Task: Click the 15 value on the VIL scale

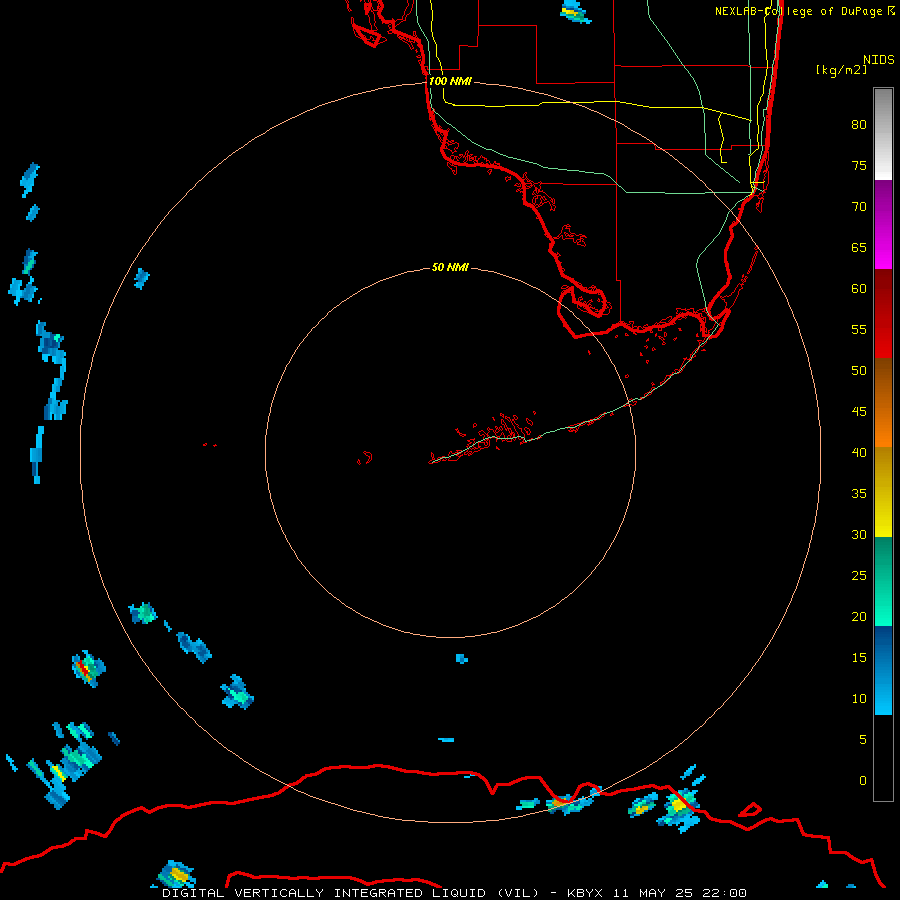Action: [x=859, y=658]
